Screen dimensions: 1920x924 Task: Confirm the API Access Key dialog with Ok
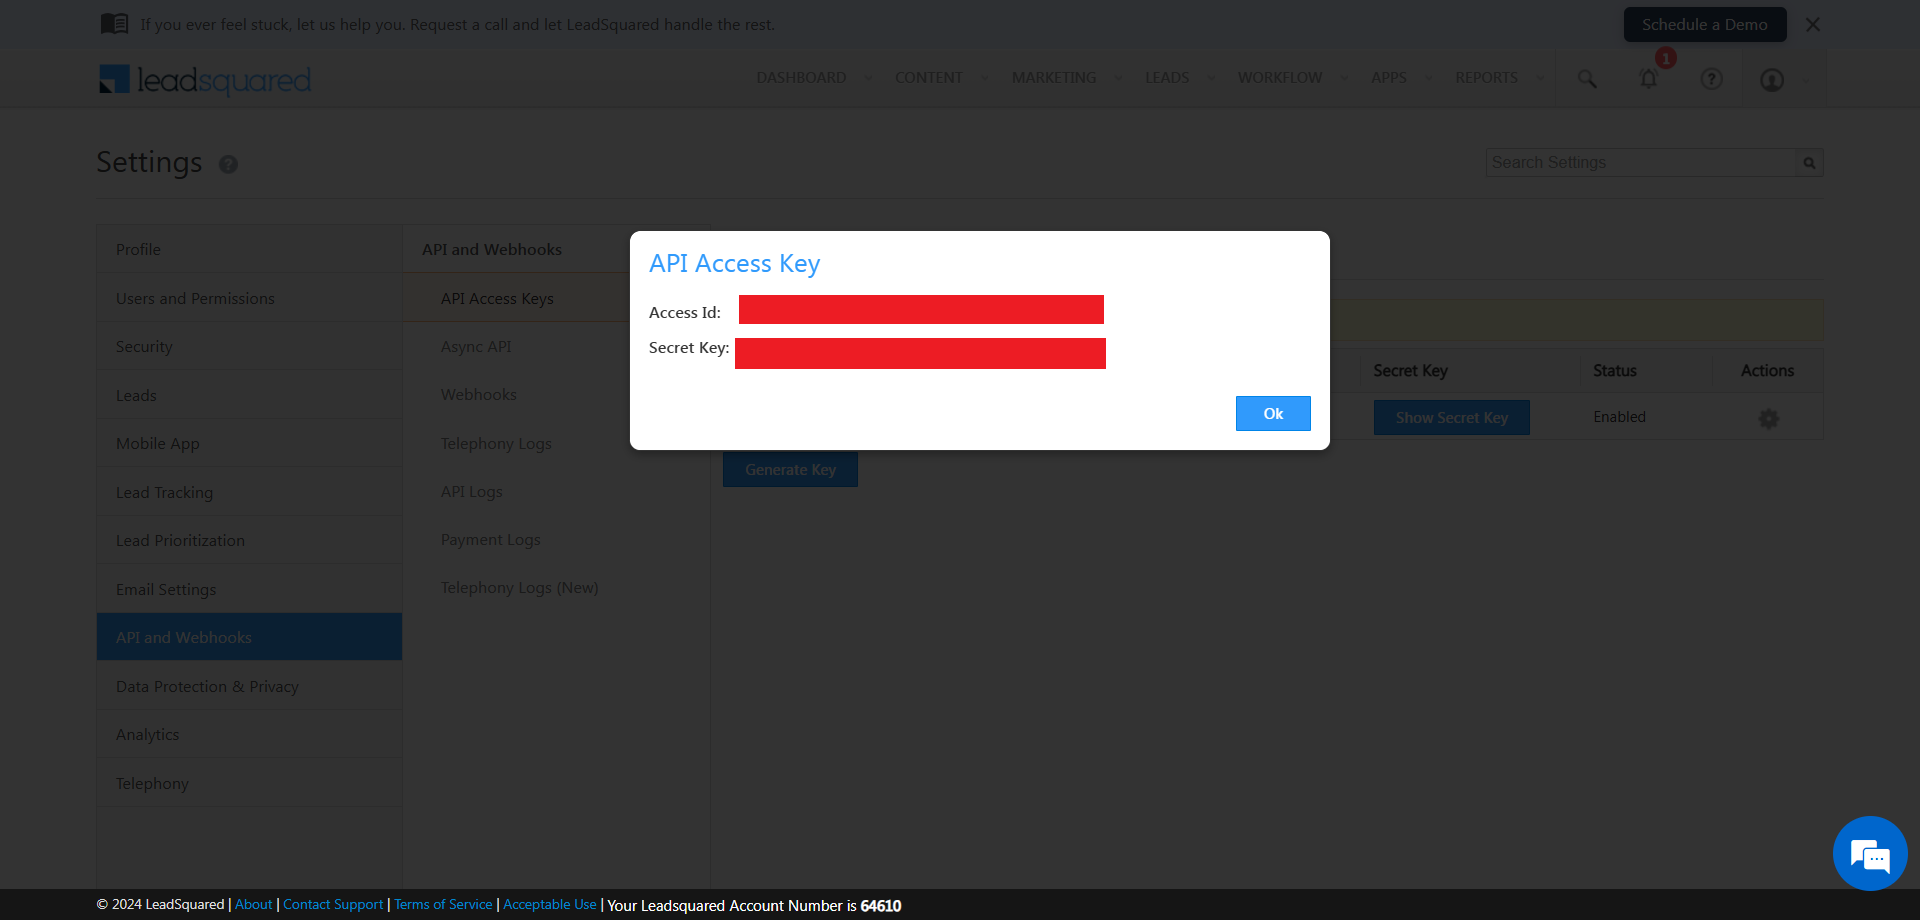coord(1273,414)
